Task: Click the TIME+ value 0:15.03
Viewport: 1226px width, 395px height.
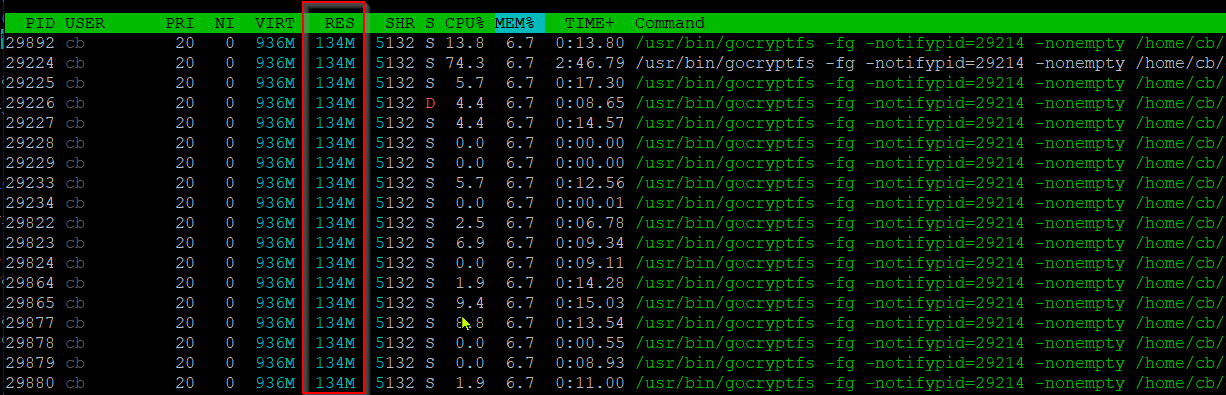Action: [x=590, y=303]
